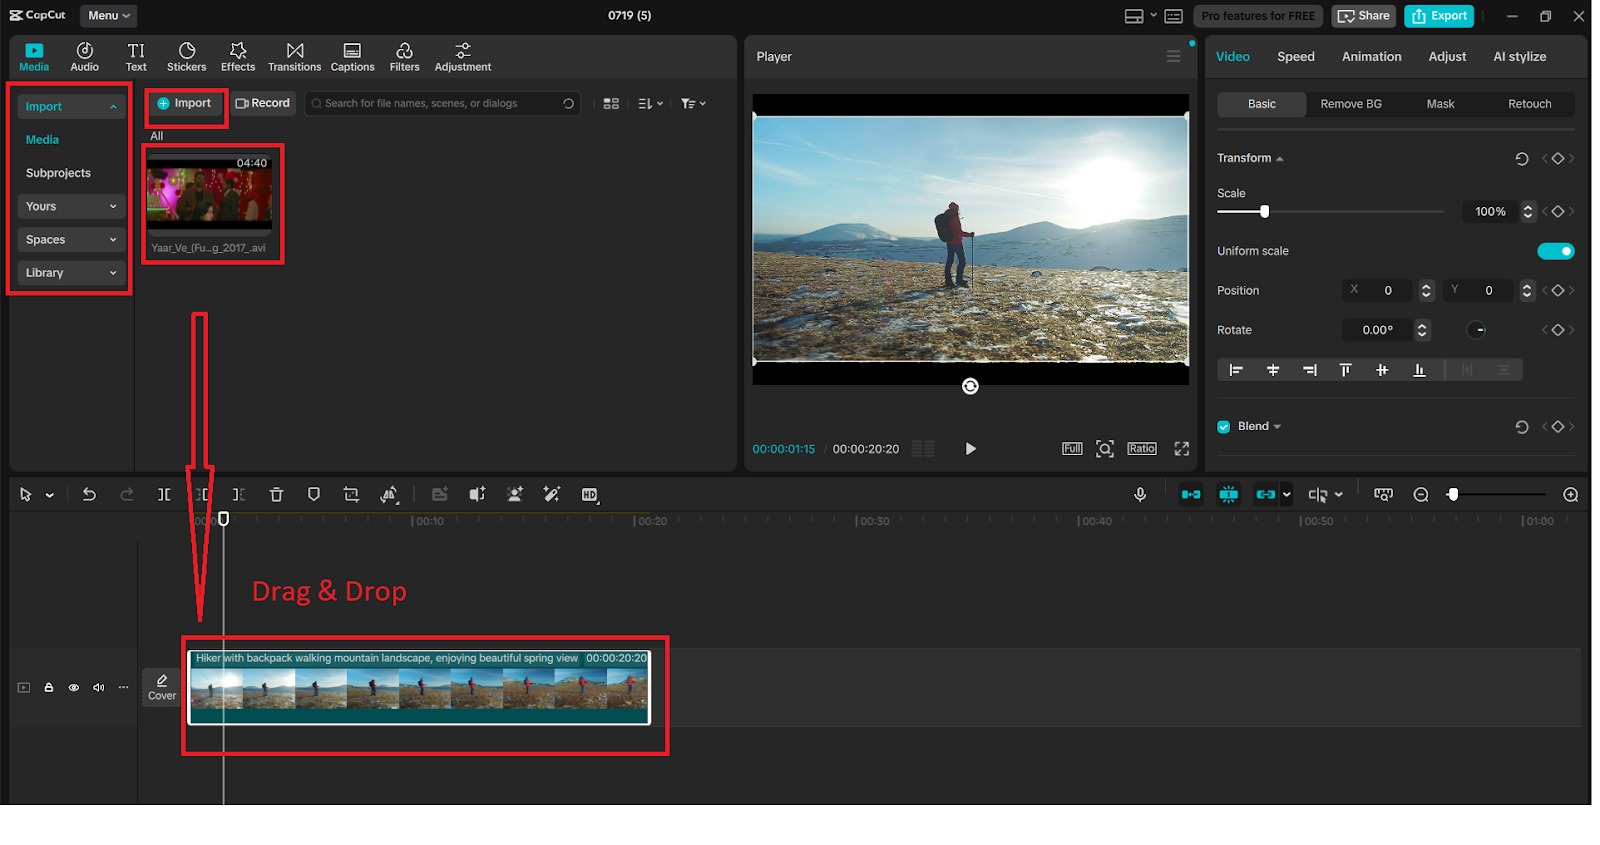Click the undo arrow in timeline toolbar
1600x845 pixels.
[89, 494]
